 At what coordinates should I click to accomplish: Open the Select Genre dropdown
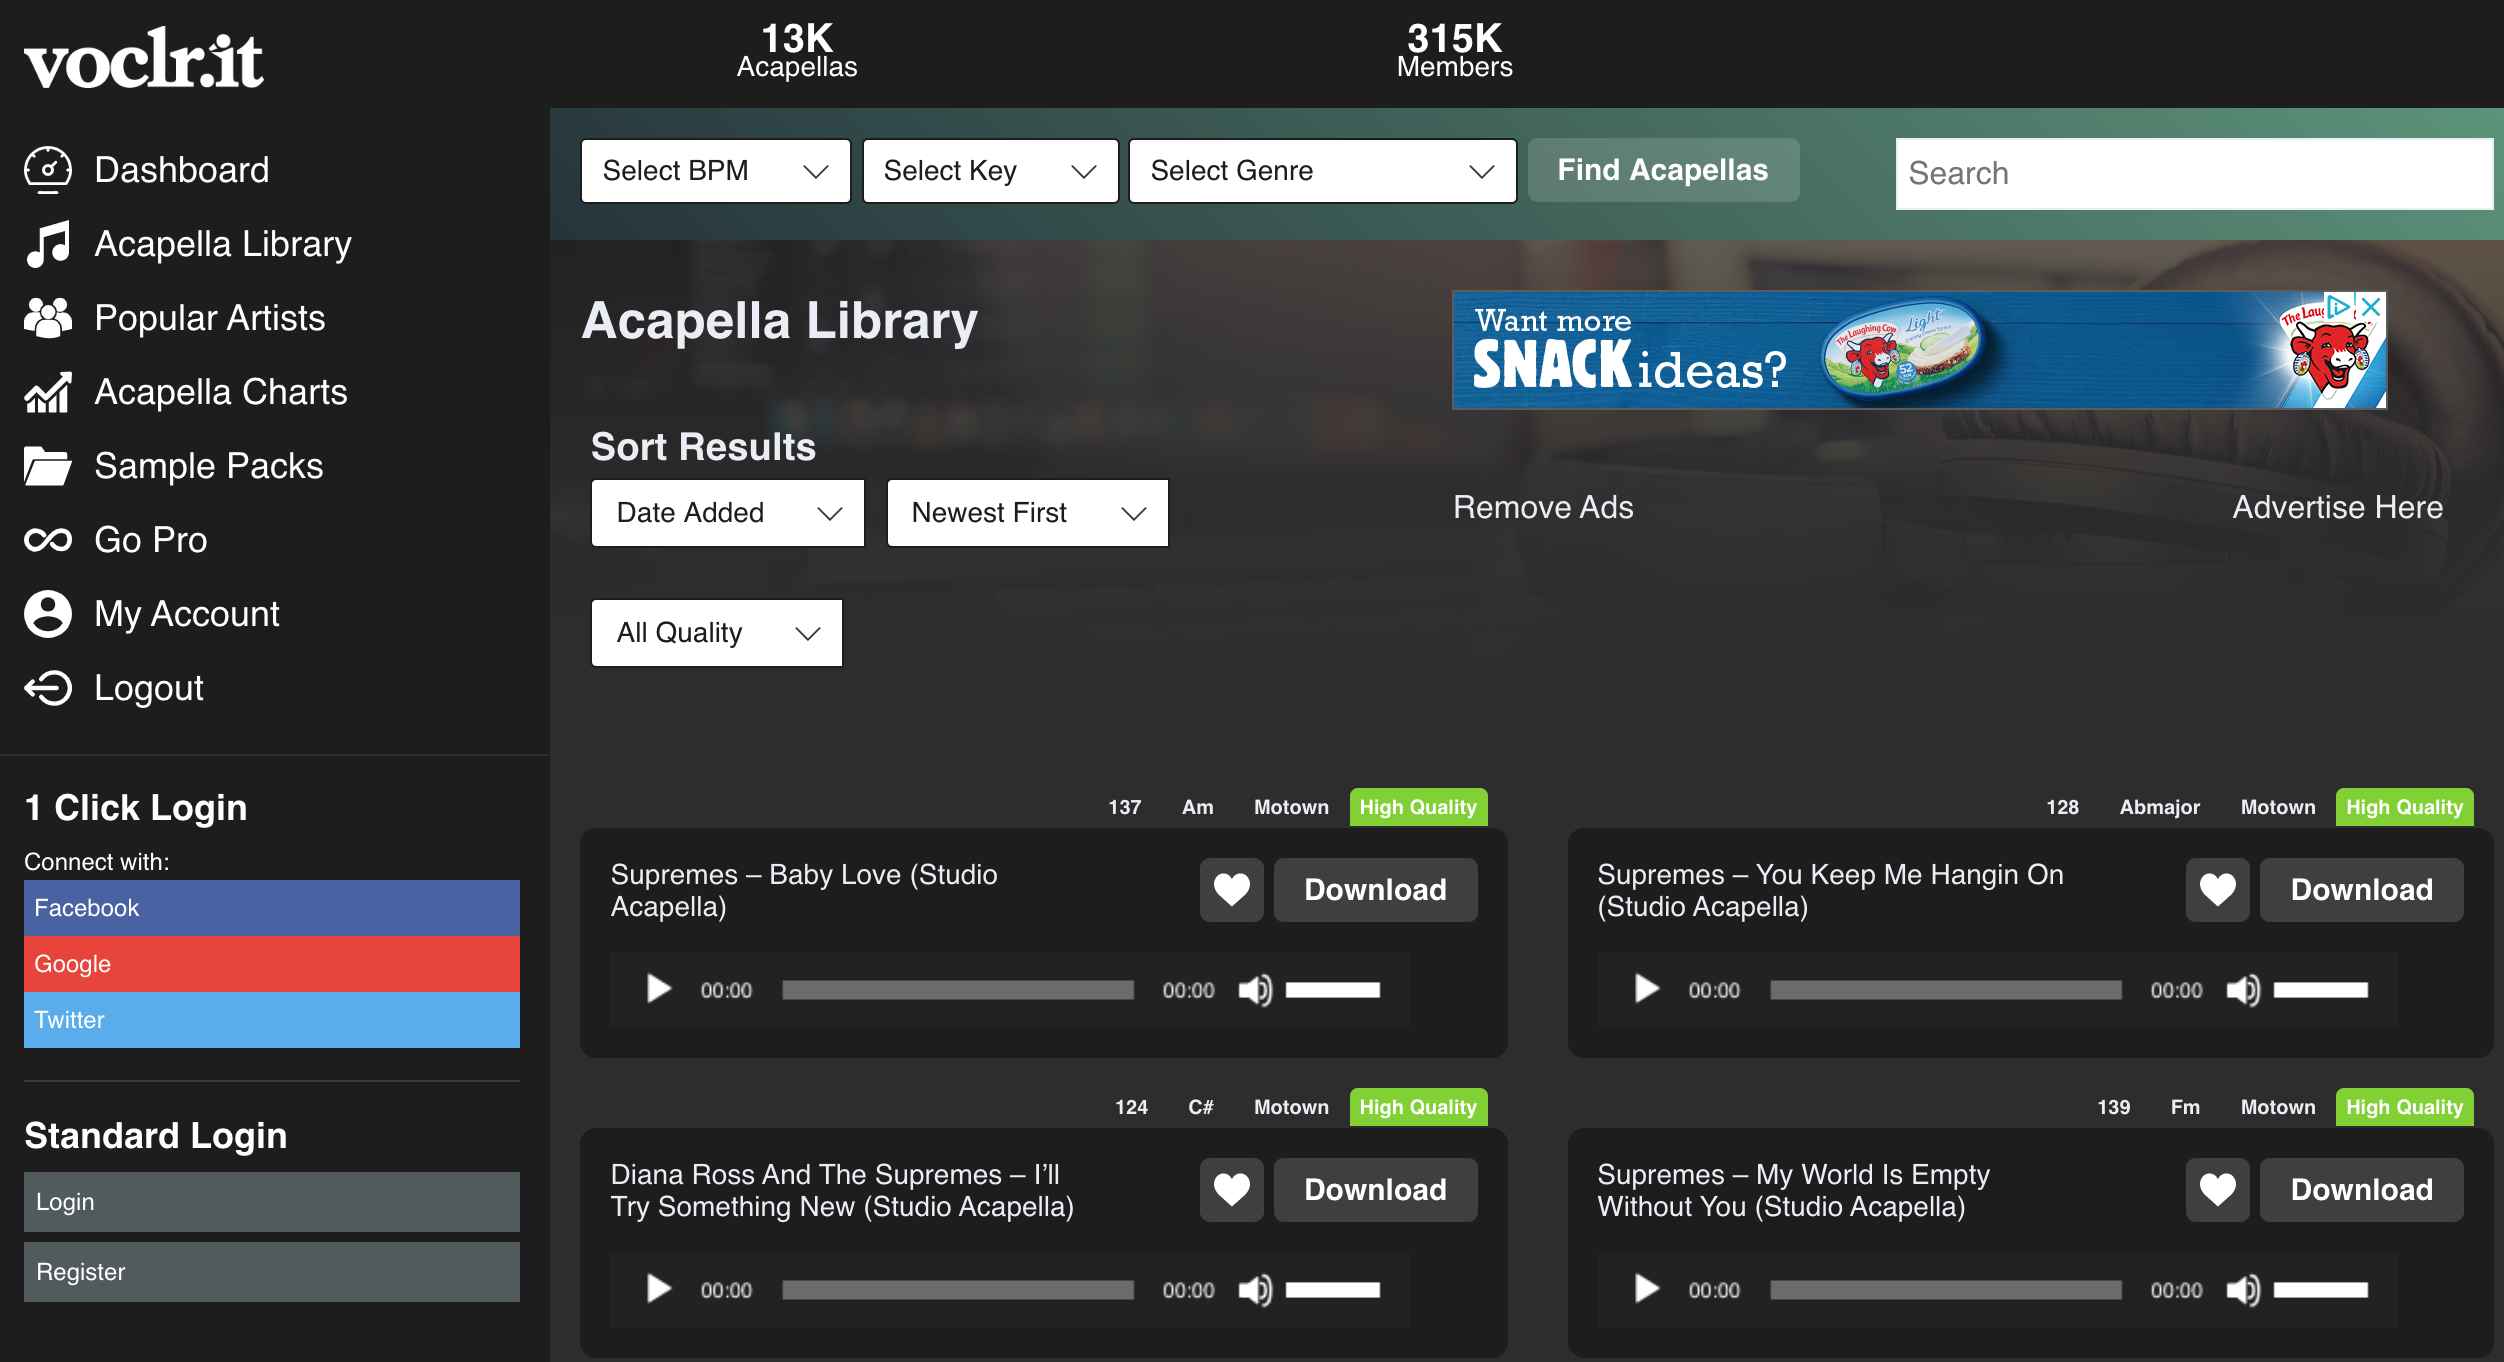[1322, 171]
